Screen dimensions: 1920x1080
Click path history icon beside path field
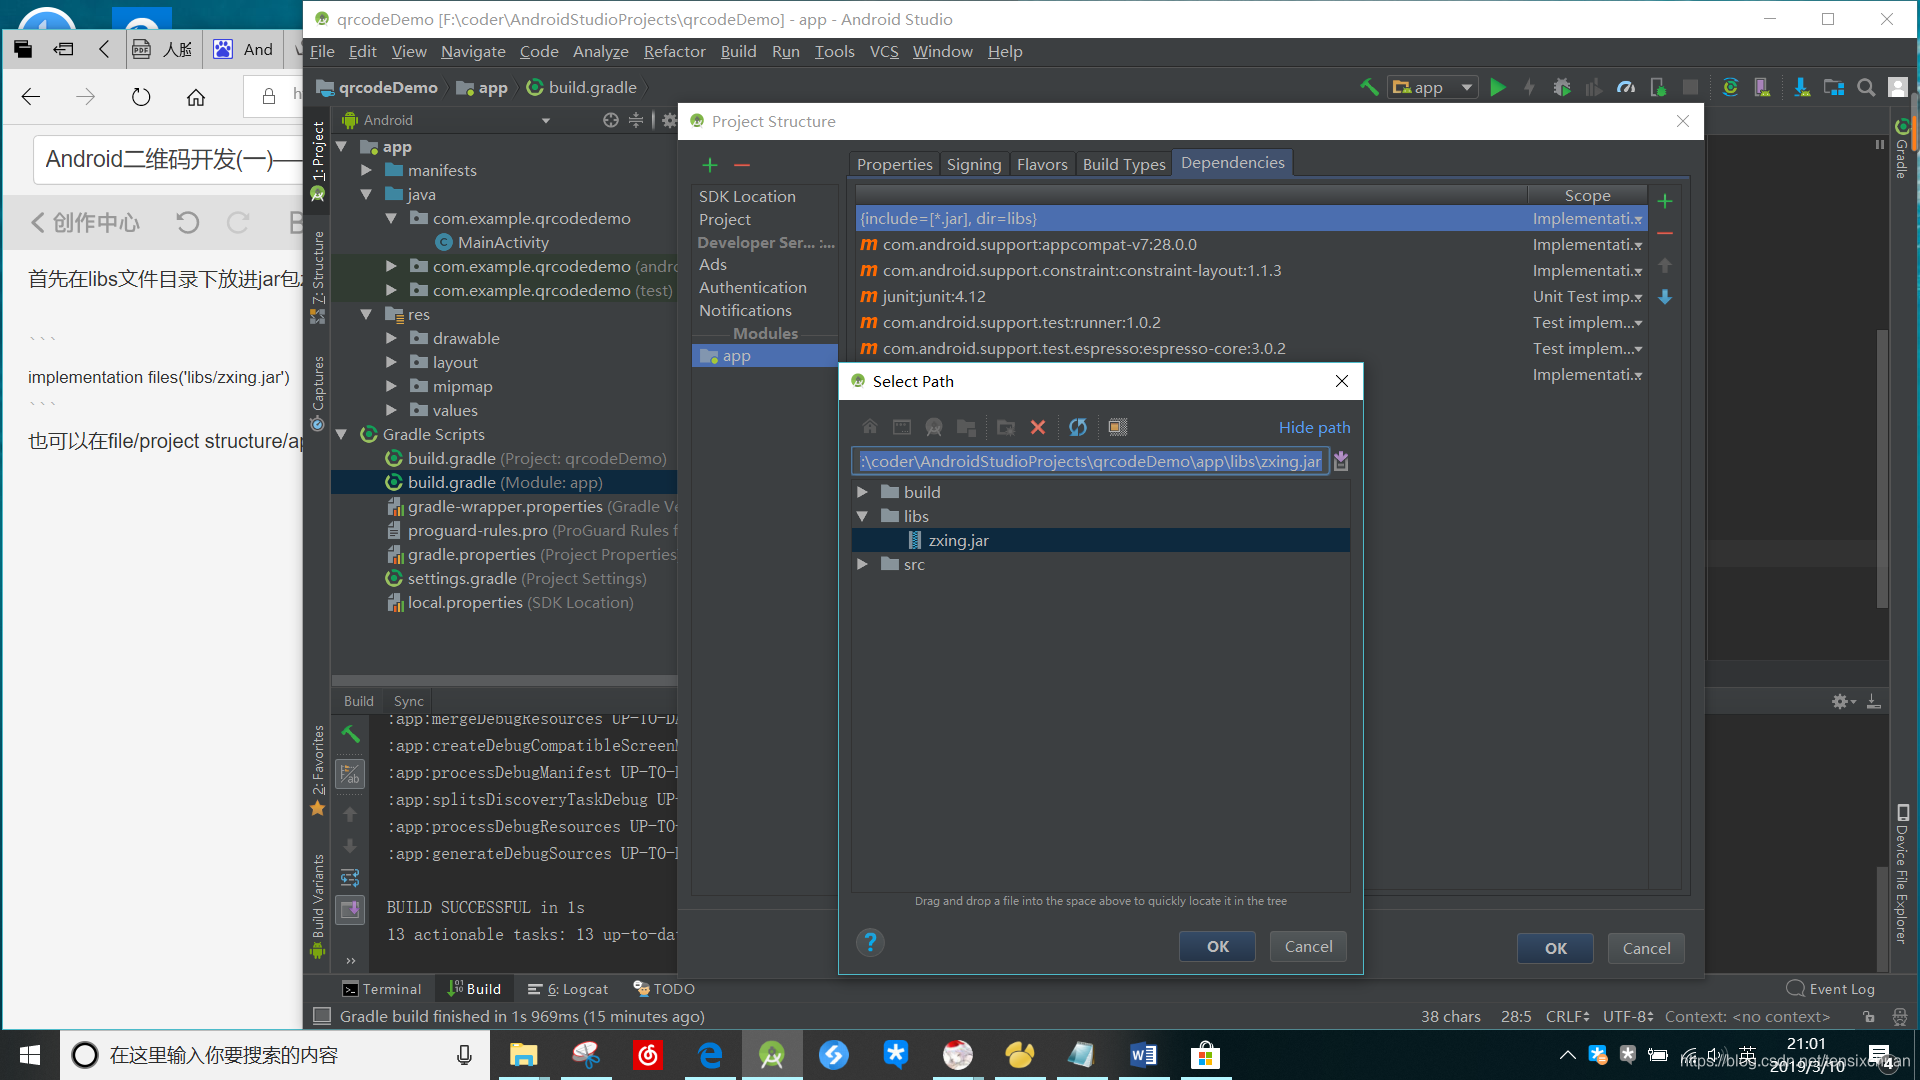[x=1342, y=461]
